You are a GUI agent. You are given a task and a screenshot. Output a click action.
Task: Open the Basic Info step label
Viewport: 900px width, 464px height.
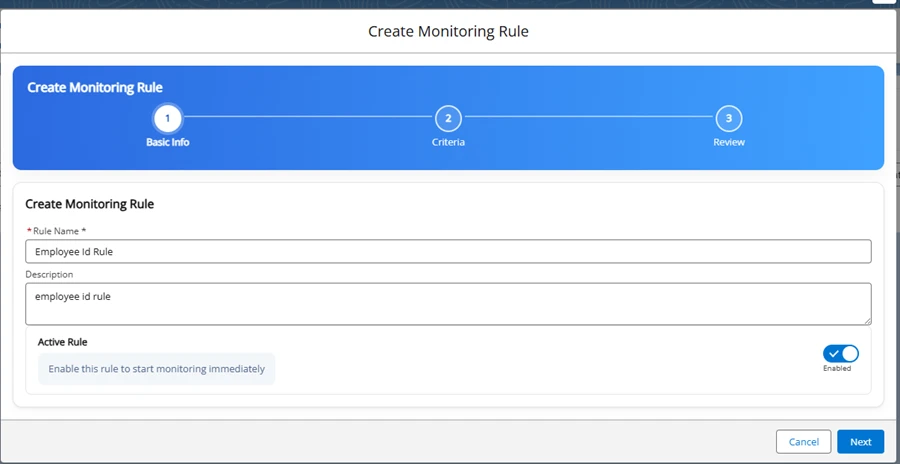tap(167, 142)
